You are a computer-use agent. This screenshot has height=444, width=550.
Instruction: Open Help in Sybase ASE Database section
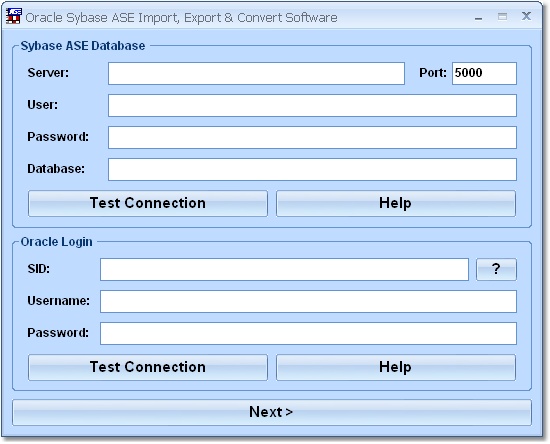[396, 203]
